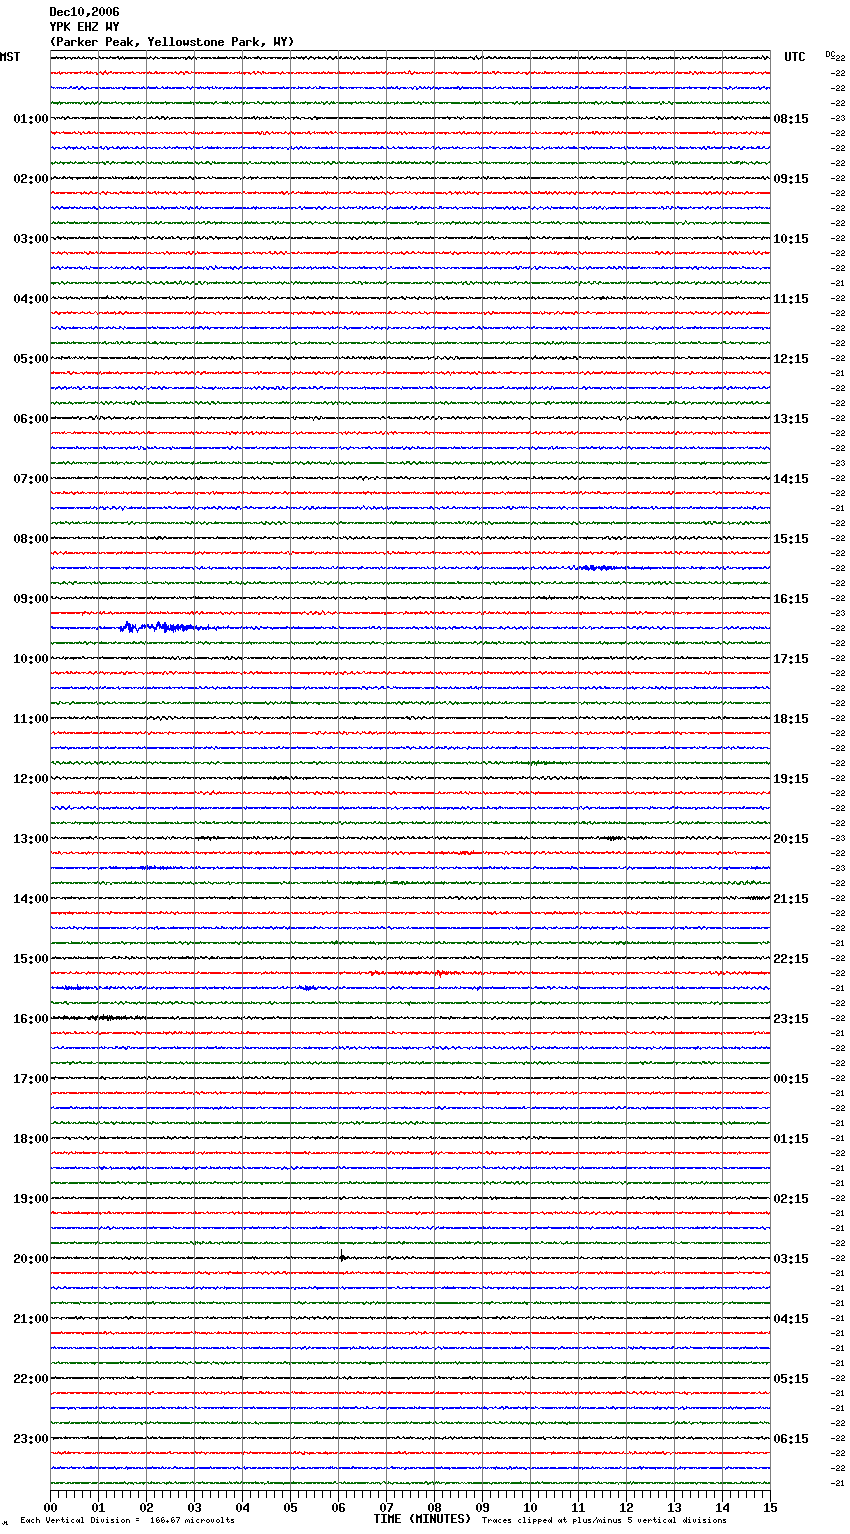Select the '11:00' MST hour label
850x1534 pixels.
pos(31,719)
